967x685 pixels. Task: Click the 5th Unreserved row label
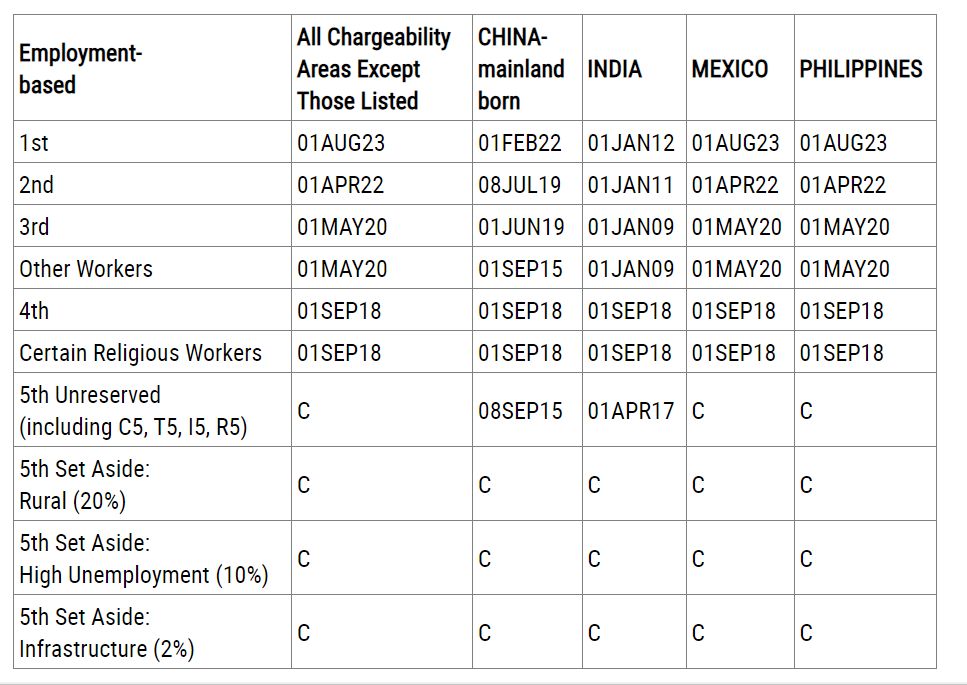(133, 411)
